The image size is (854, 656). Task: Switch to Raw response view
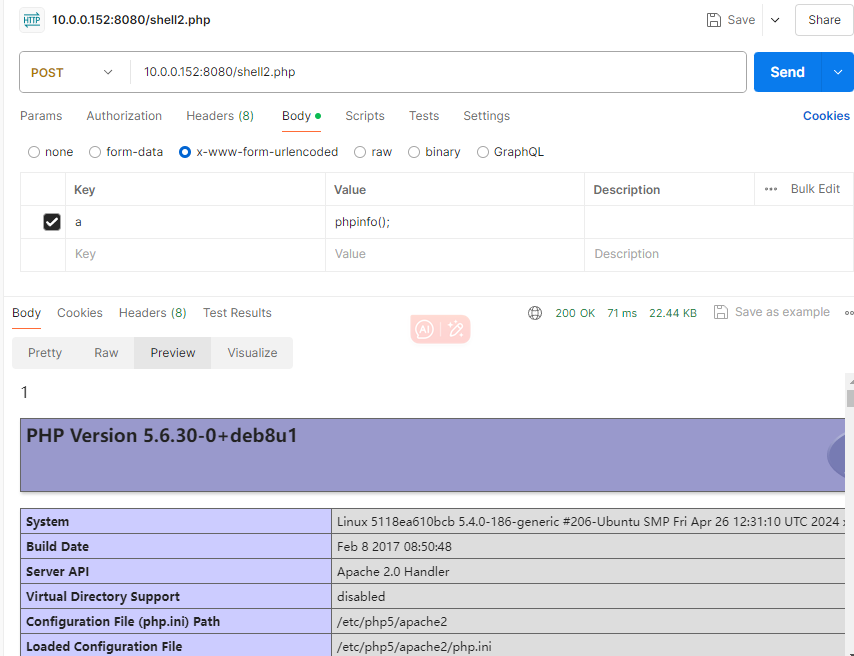(106, 353)
